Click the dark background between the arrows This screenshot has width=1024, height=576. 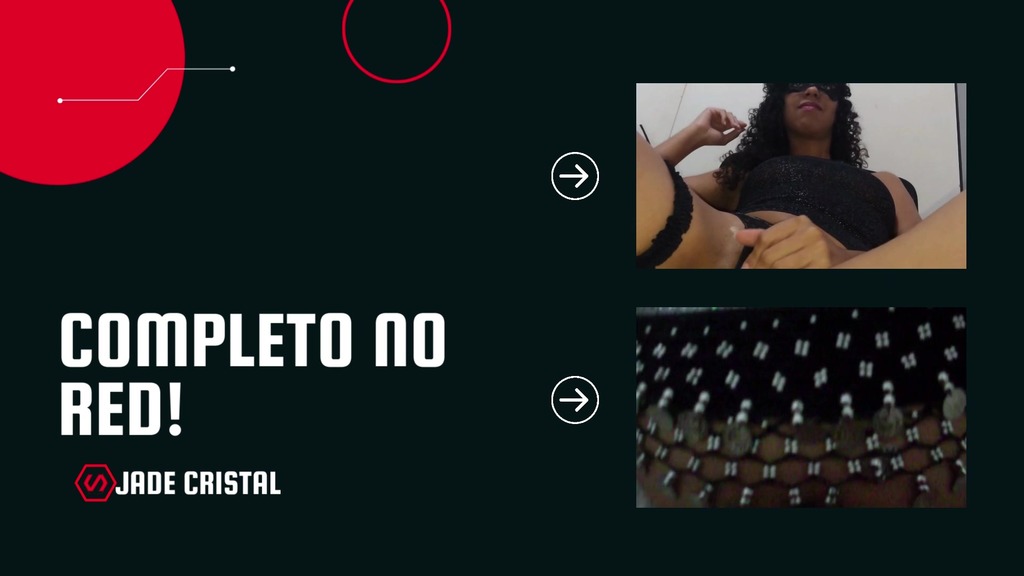575,288
